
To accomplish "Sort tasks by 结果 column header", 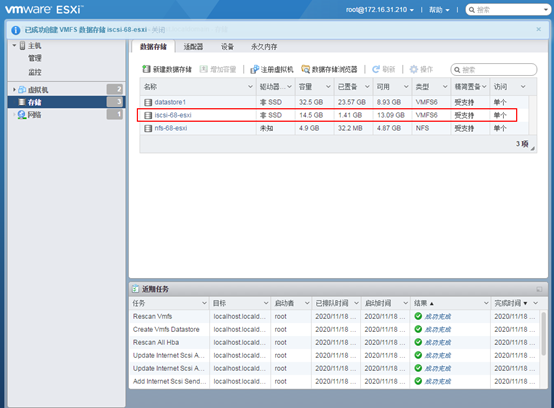I will [x=420, y=303].
